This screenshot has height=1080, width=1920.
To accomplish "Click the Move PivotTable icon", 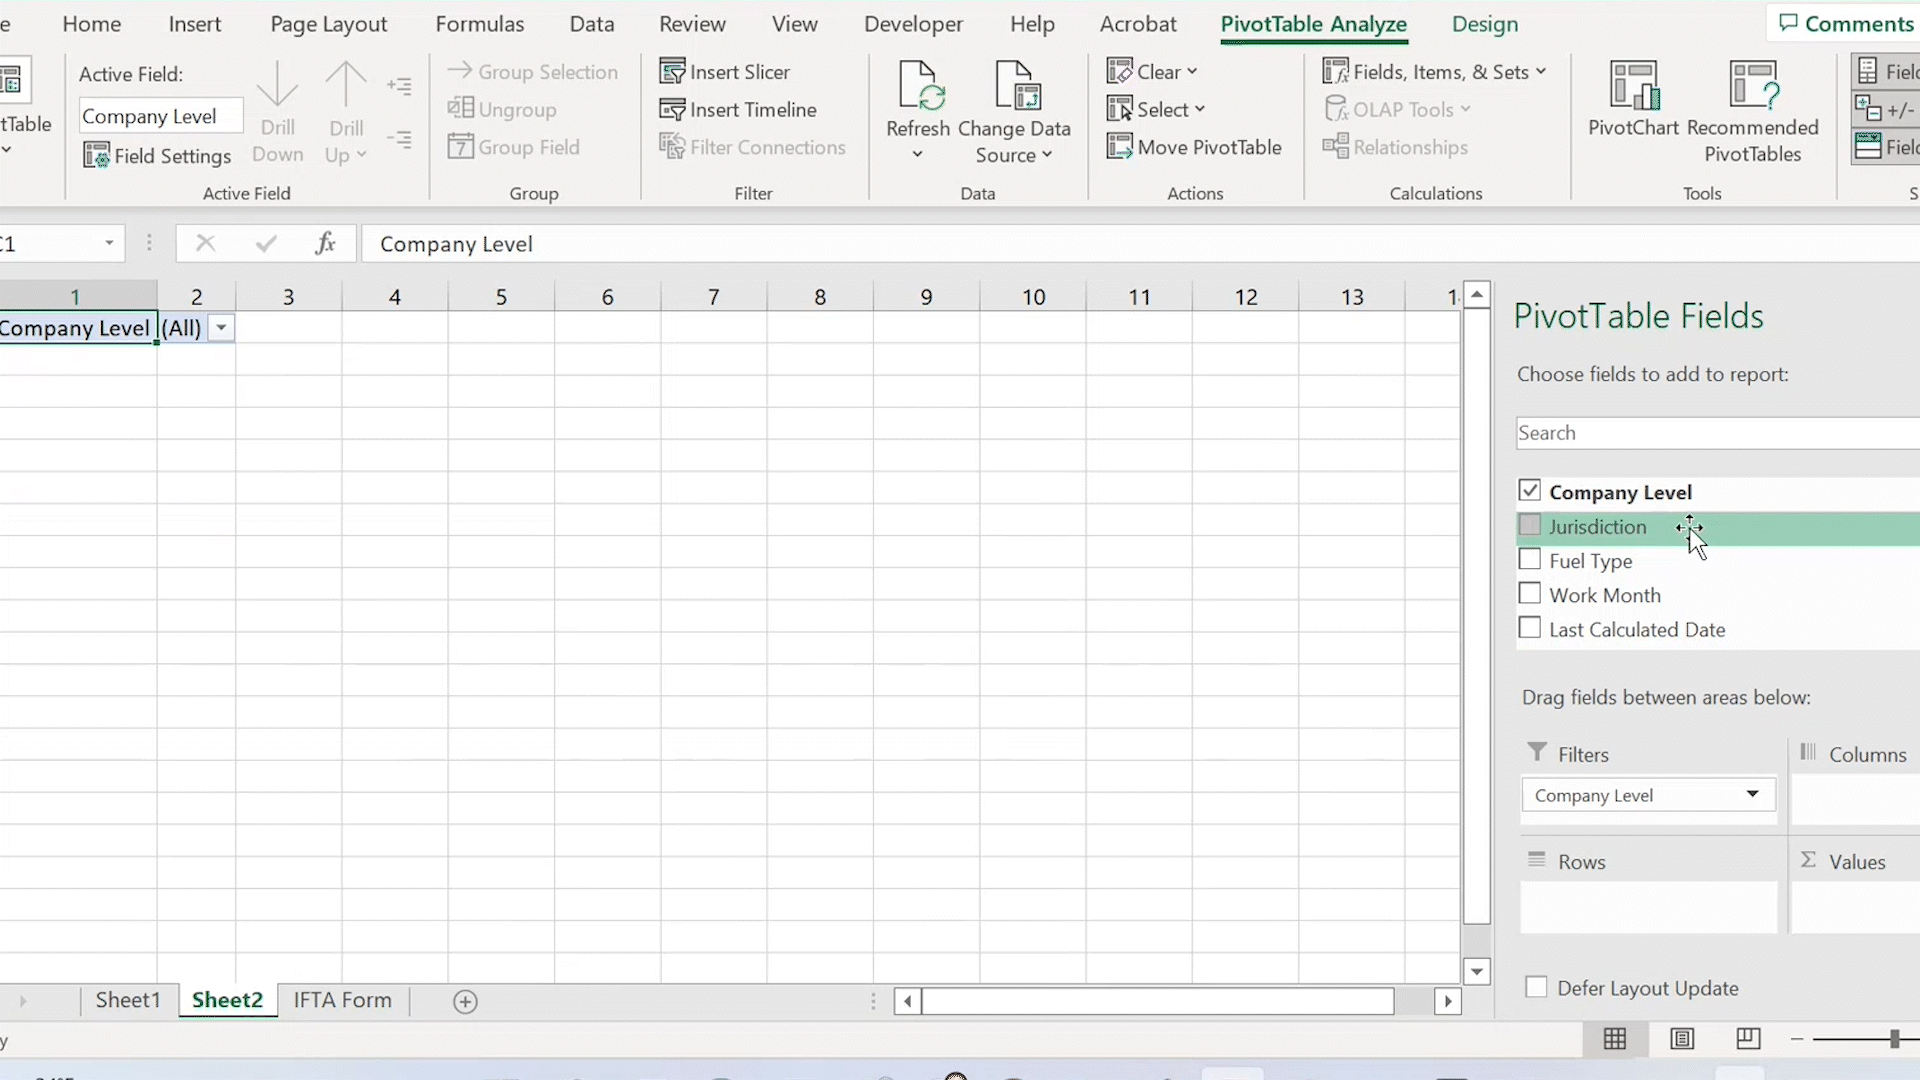I will coord(1120,147).
